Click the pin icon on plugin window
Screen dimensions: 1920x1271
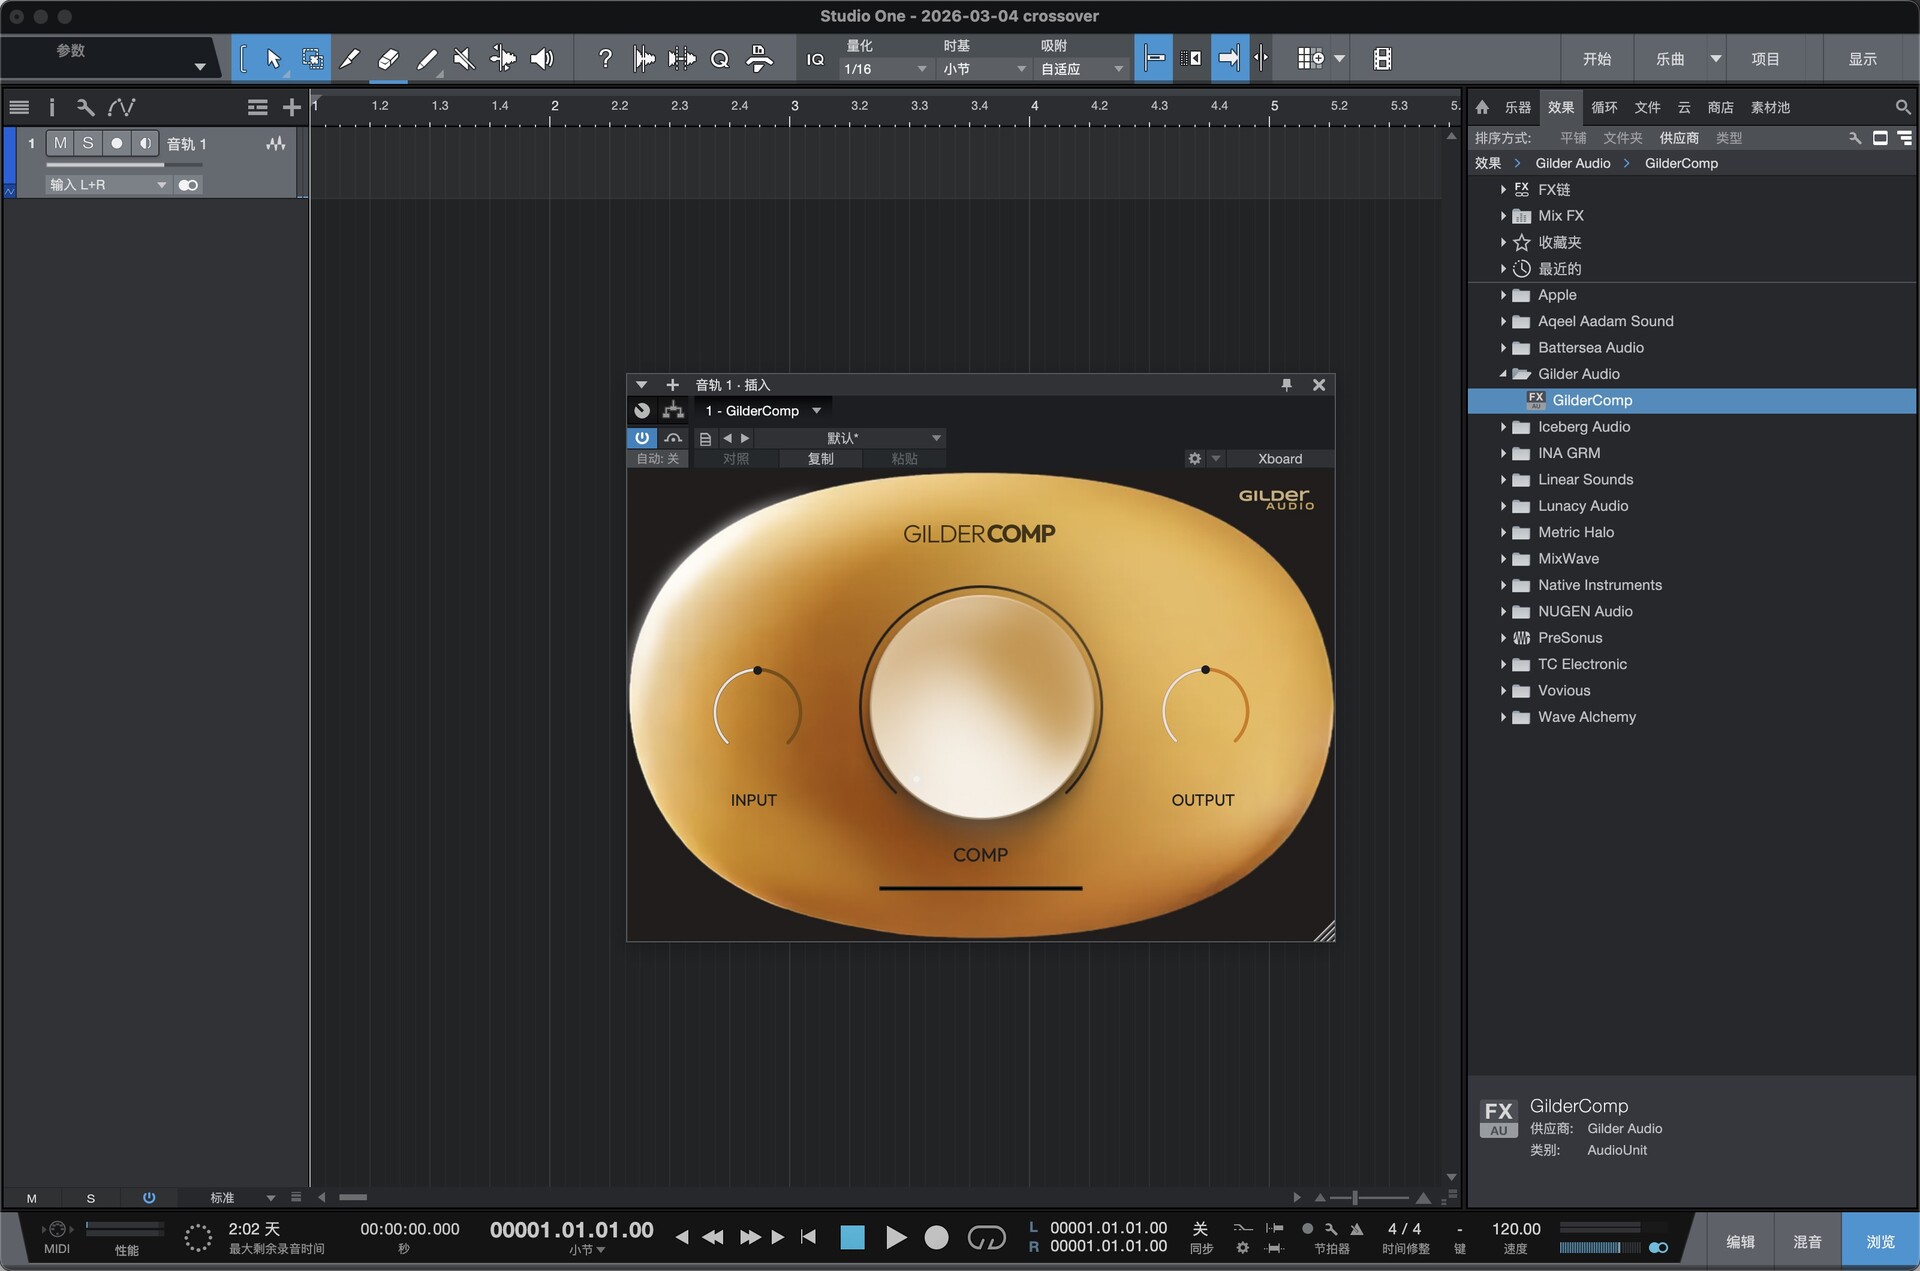[1287, 385]
